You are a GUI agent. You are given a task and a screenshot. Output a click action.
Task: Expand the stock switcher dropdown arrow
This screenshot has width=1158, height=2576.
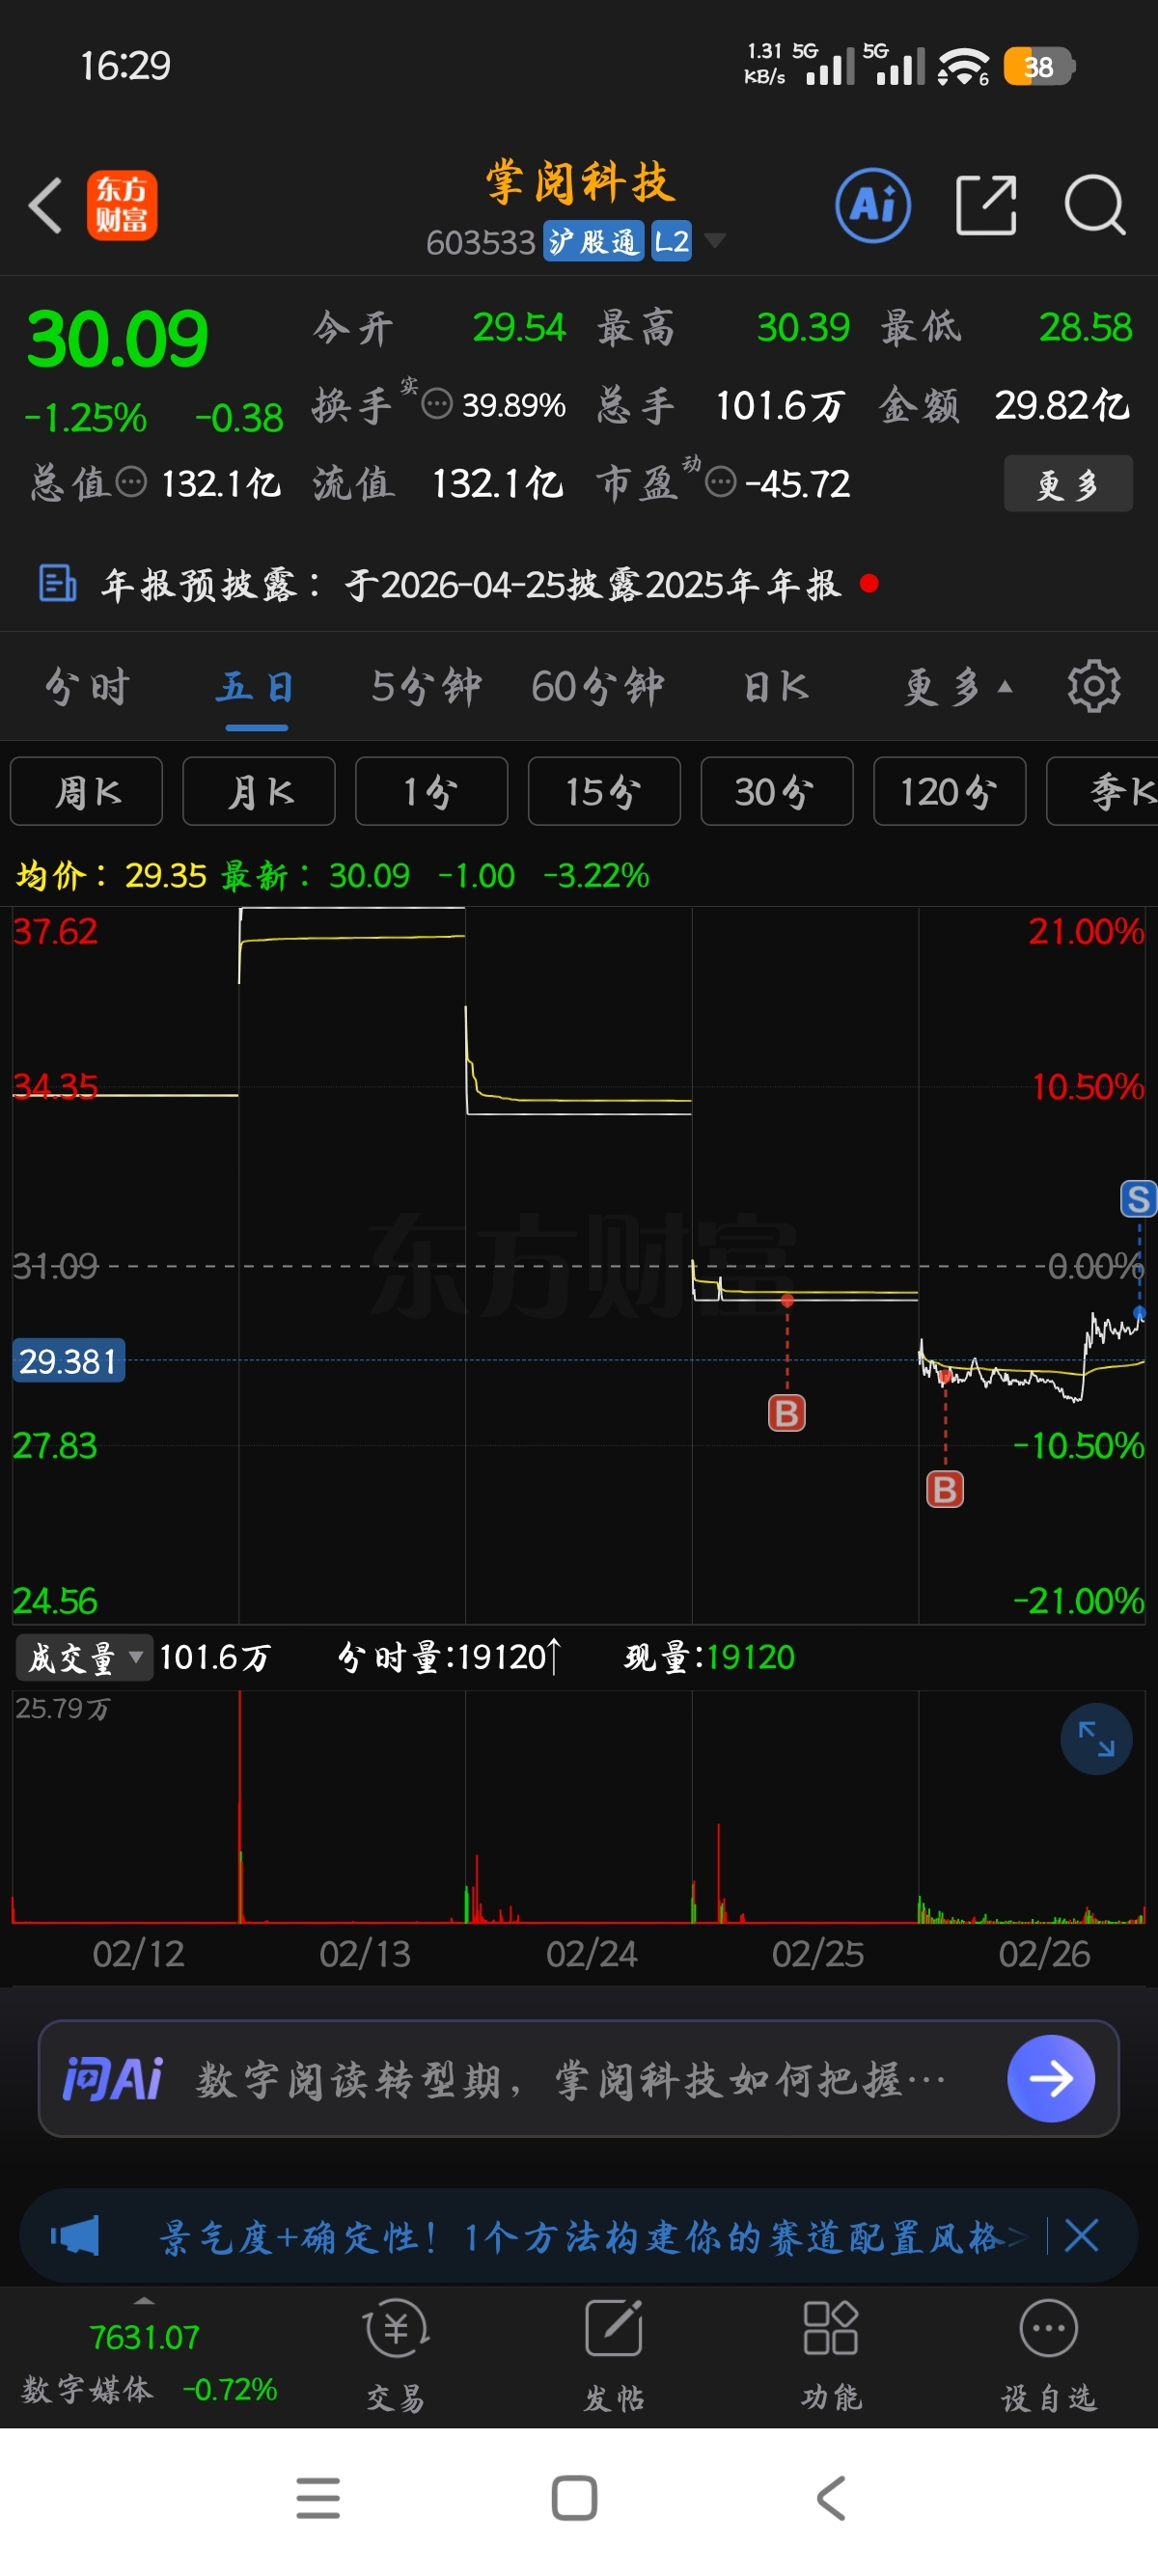[714, 240]
